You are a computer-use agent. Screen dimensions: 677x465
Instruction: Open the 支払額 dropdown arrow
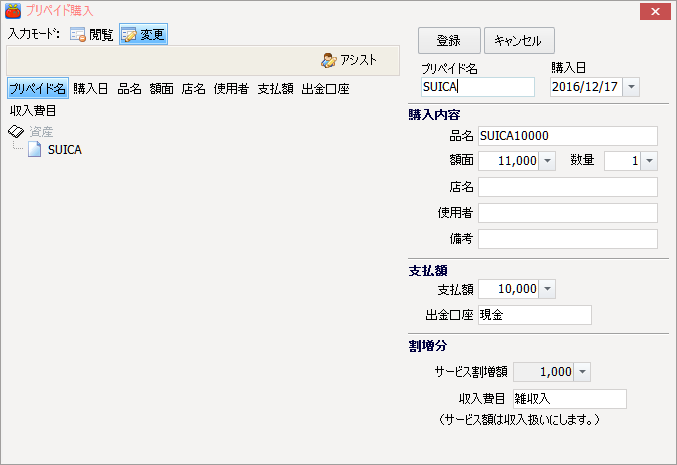tap(547, 289)
